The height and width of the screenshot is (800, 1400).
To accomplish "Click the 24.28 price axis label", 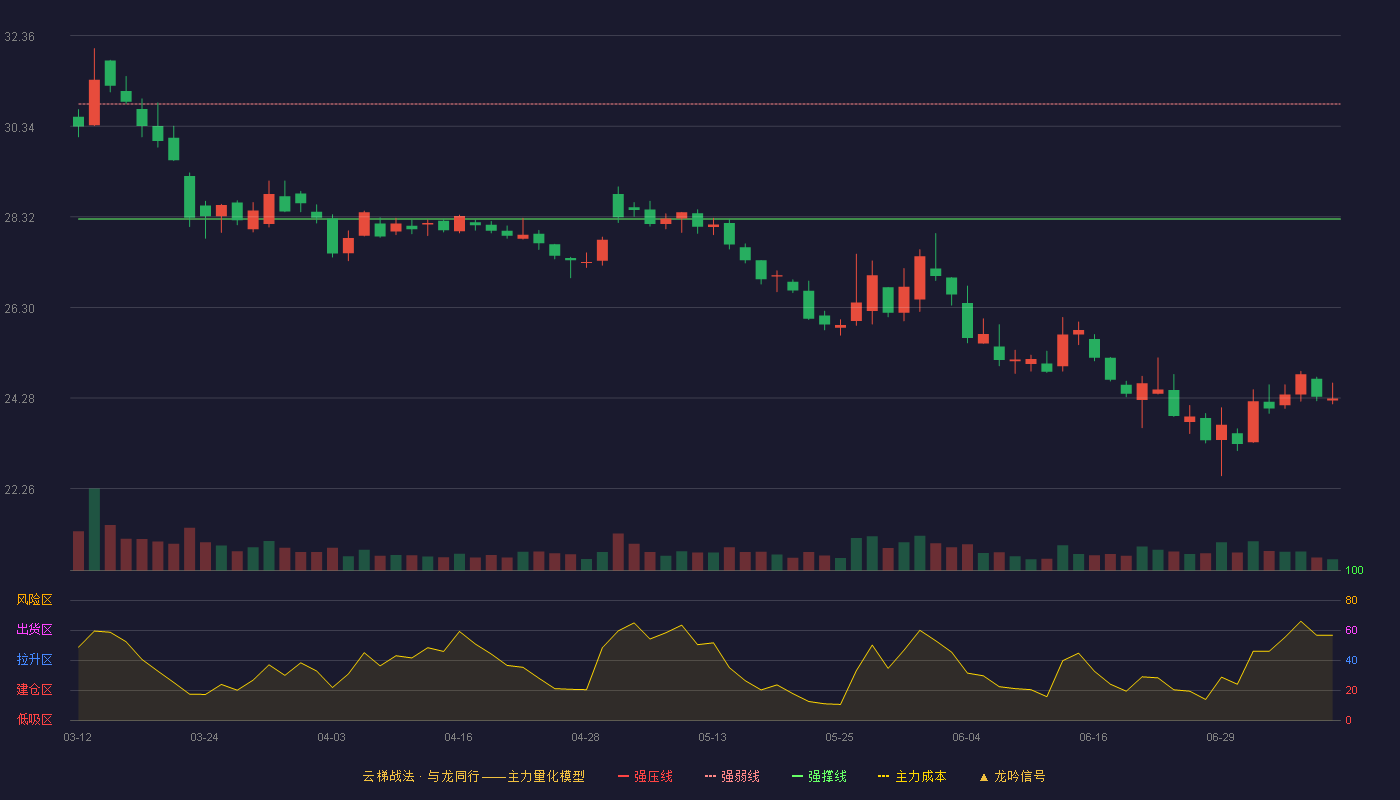I will 19,399.
